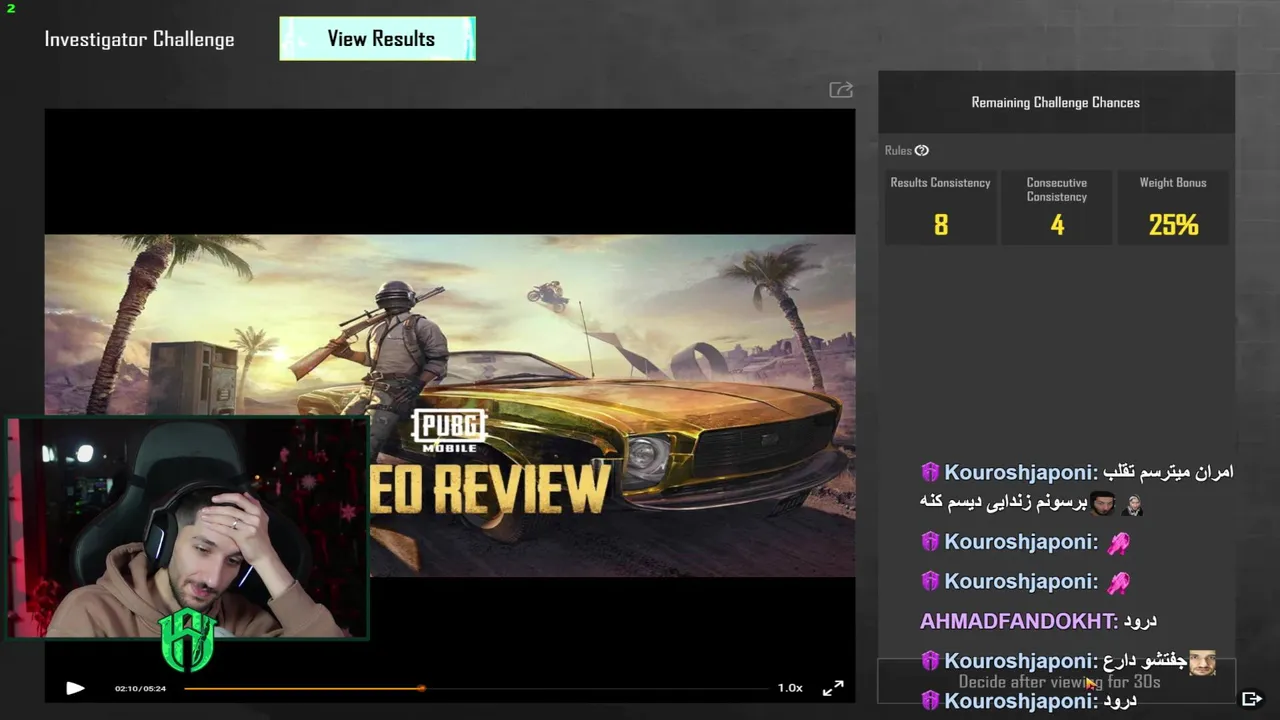Click the Consecutive Consistency label
Screen dimensions: 1280x720
(x=1057, y=190)
